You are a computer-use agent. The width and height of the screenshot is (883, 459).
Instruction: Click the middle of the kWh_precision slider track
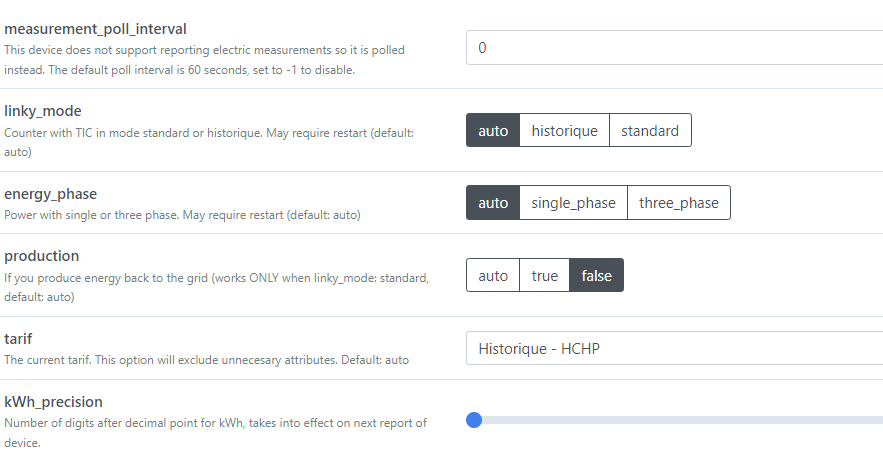tap(678, 421)
